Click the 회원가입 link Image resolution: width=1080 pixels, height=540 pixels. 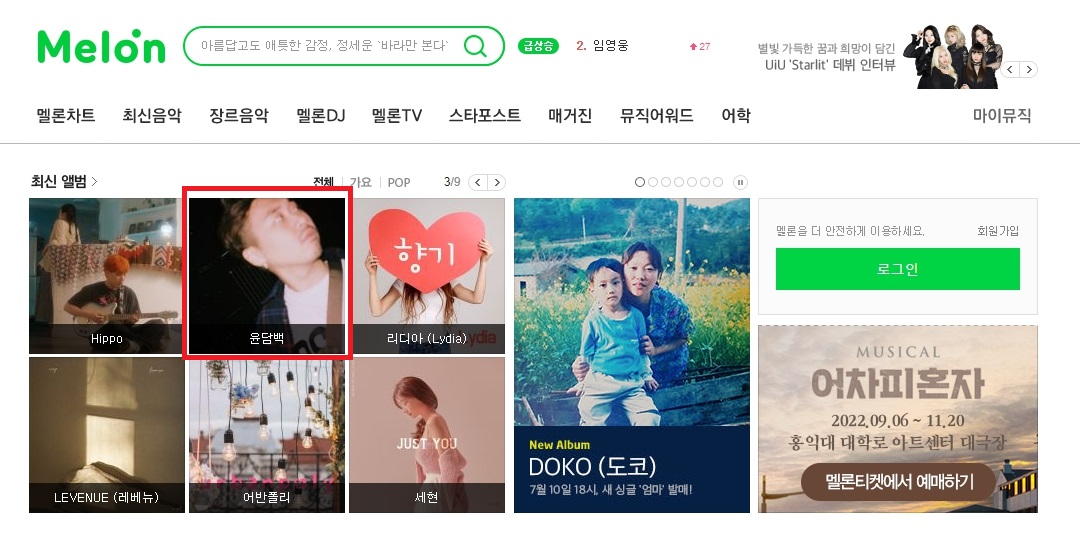[x=998, y=231]
